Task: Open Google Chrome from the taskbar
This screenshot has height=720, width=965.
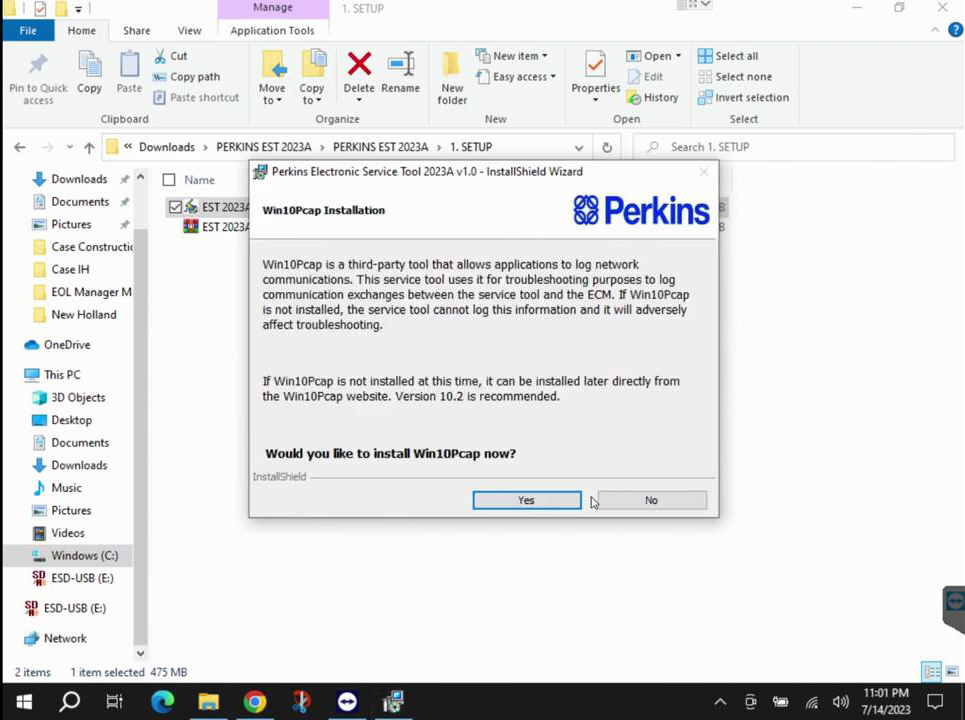Action: click(x=254, y=702)
